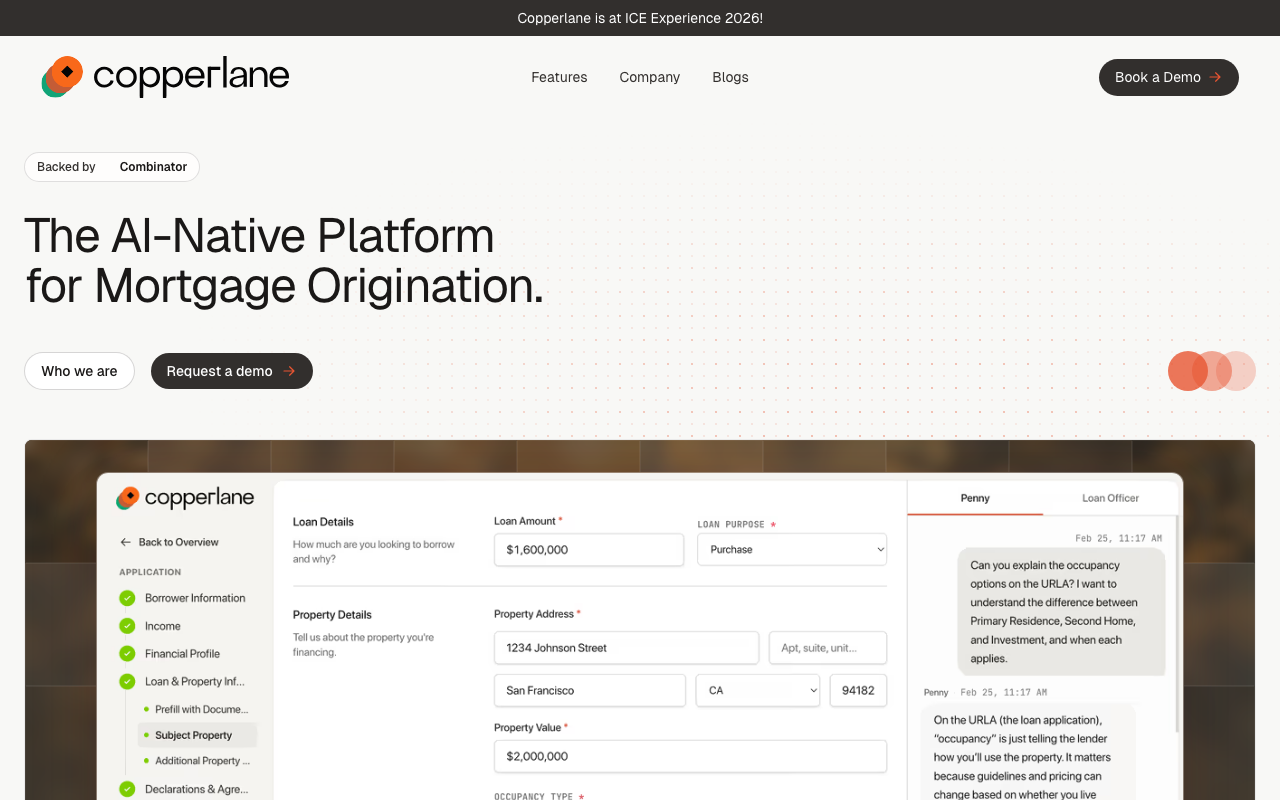1280x800 pixels.
Task: Click the ZIP code field showing 94182
Action: tap(858, 691)
